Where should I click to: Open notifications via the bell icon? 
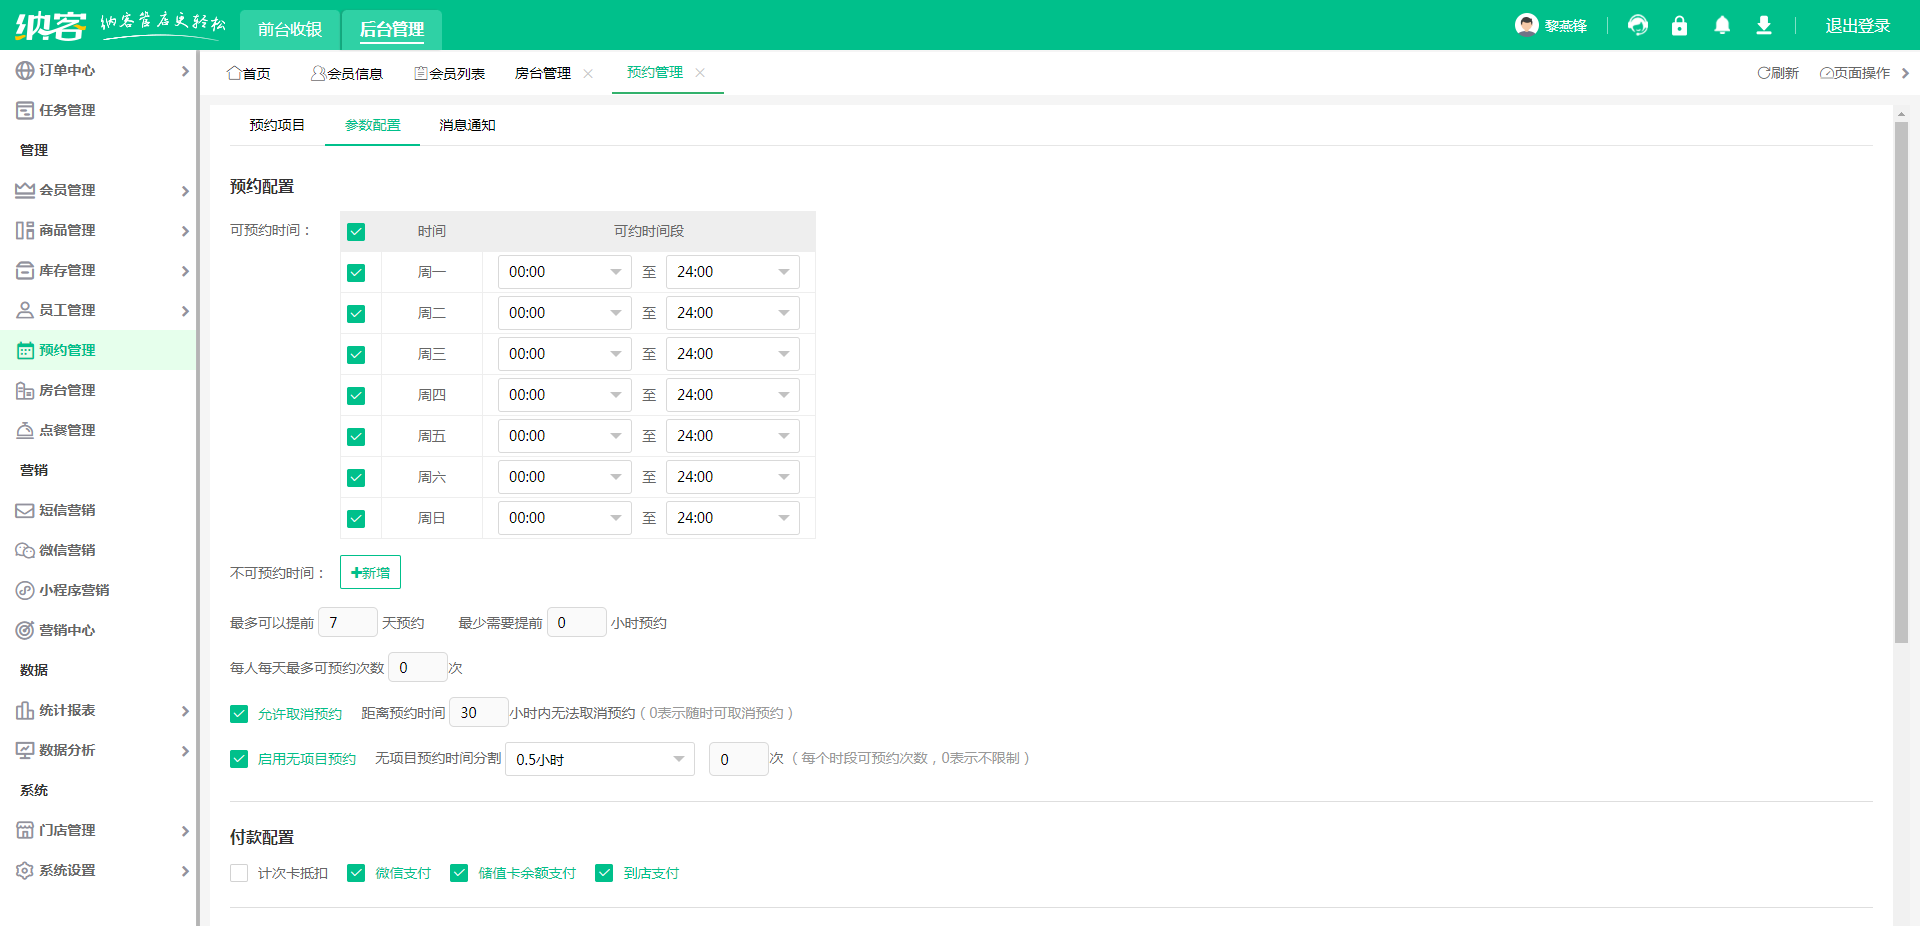[1722, 25]
